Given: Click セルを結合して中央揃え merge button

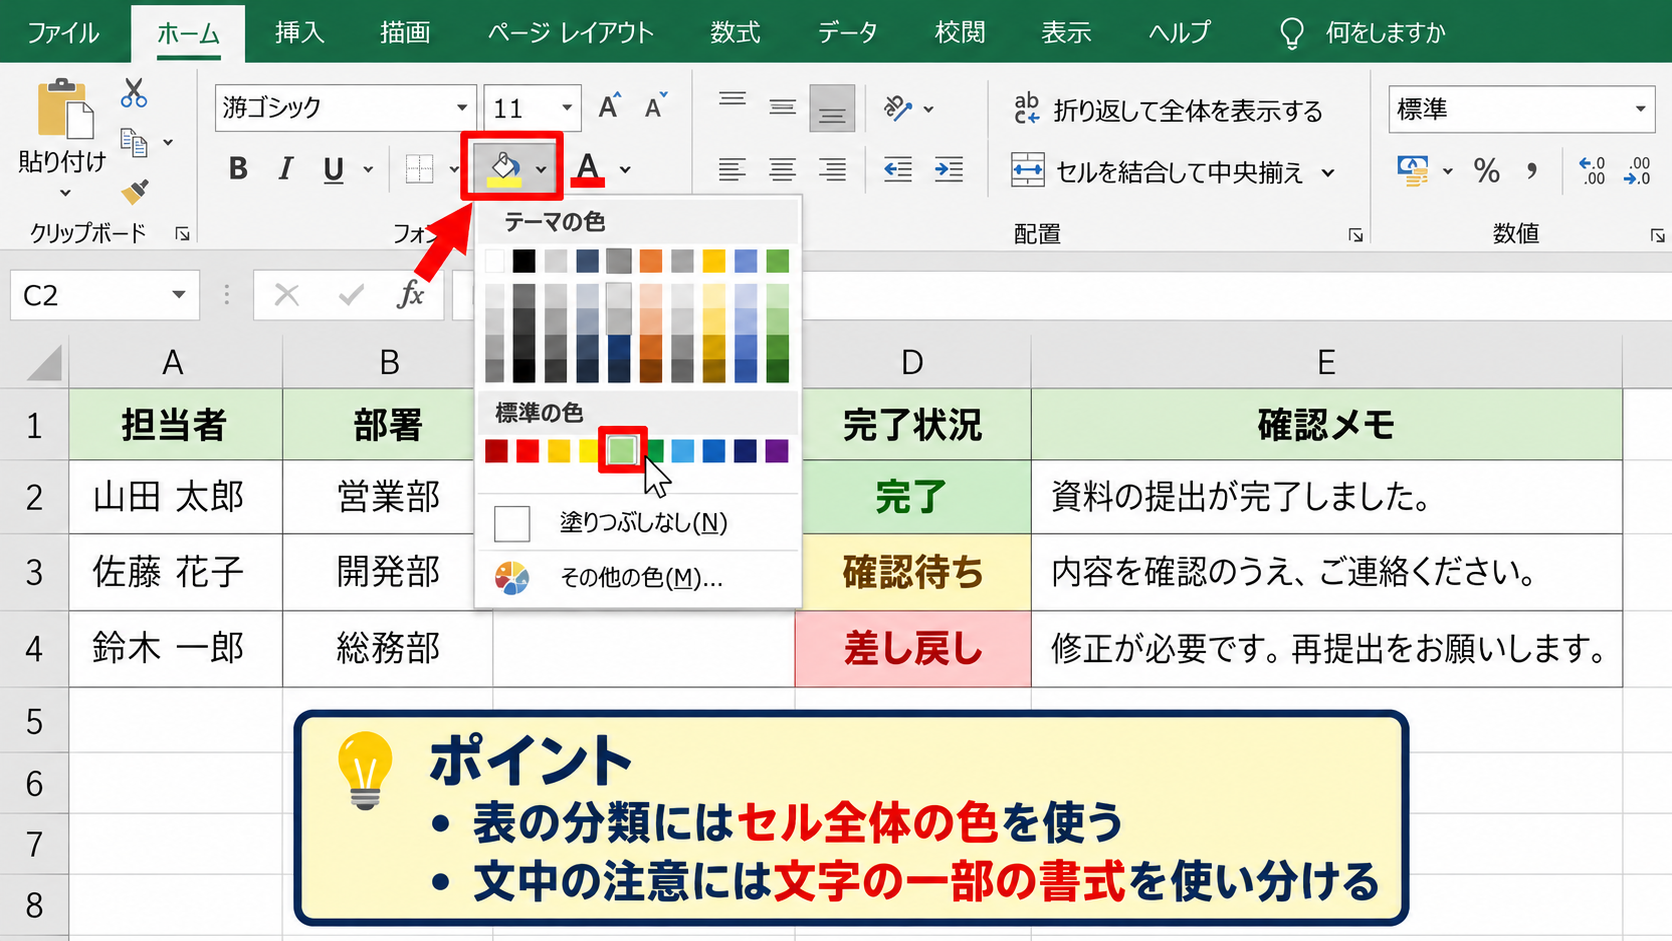Looking at the screenshot, I should click(1157, 172).
